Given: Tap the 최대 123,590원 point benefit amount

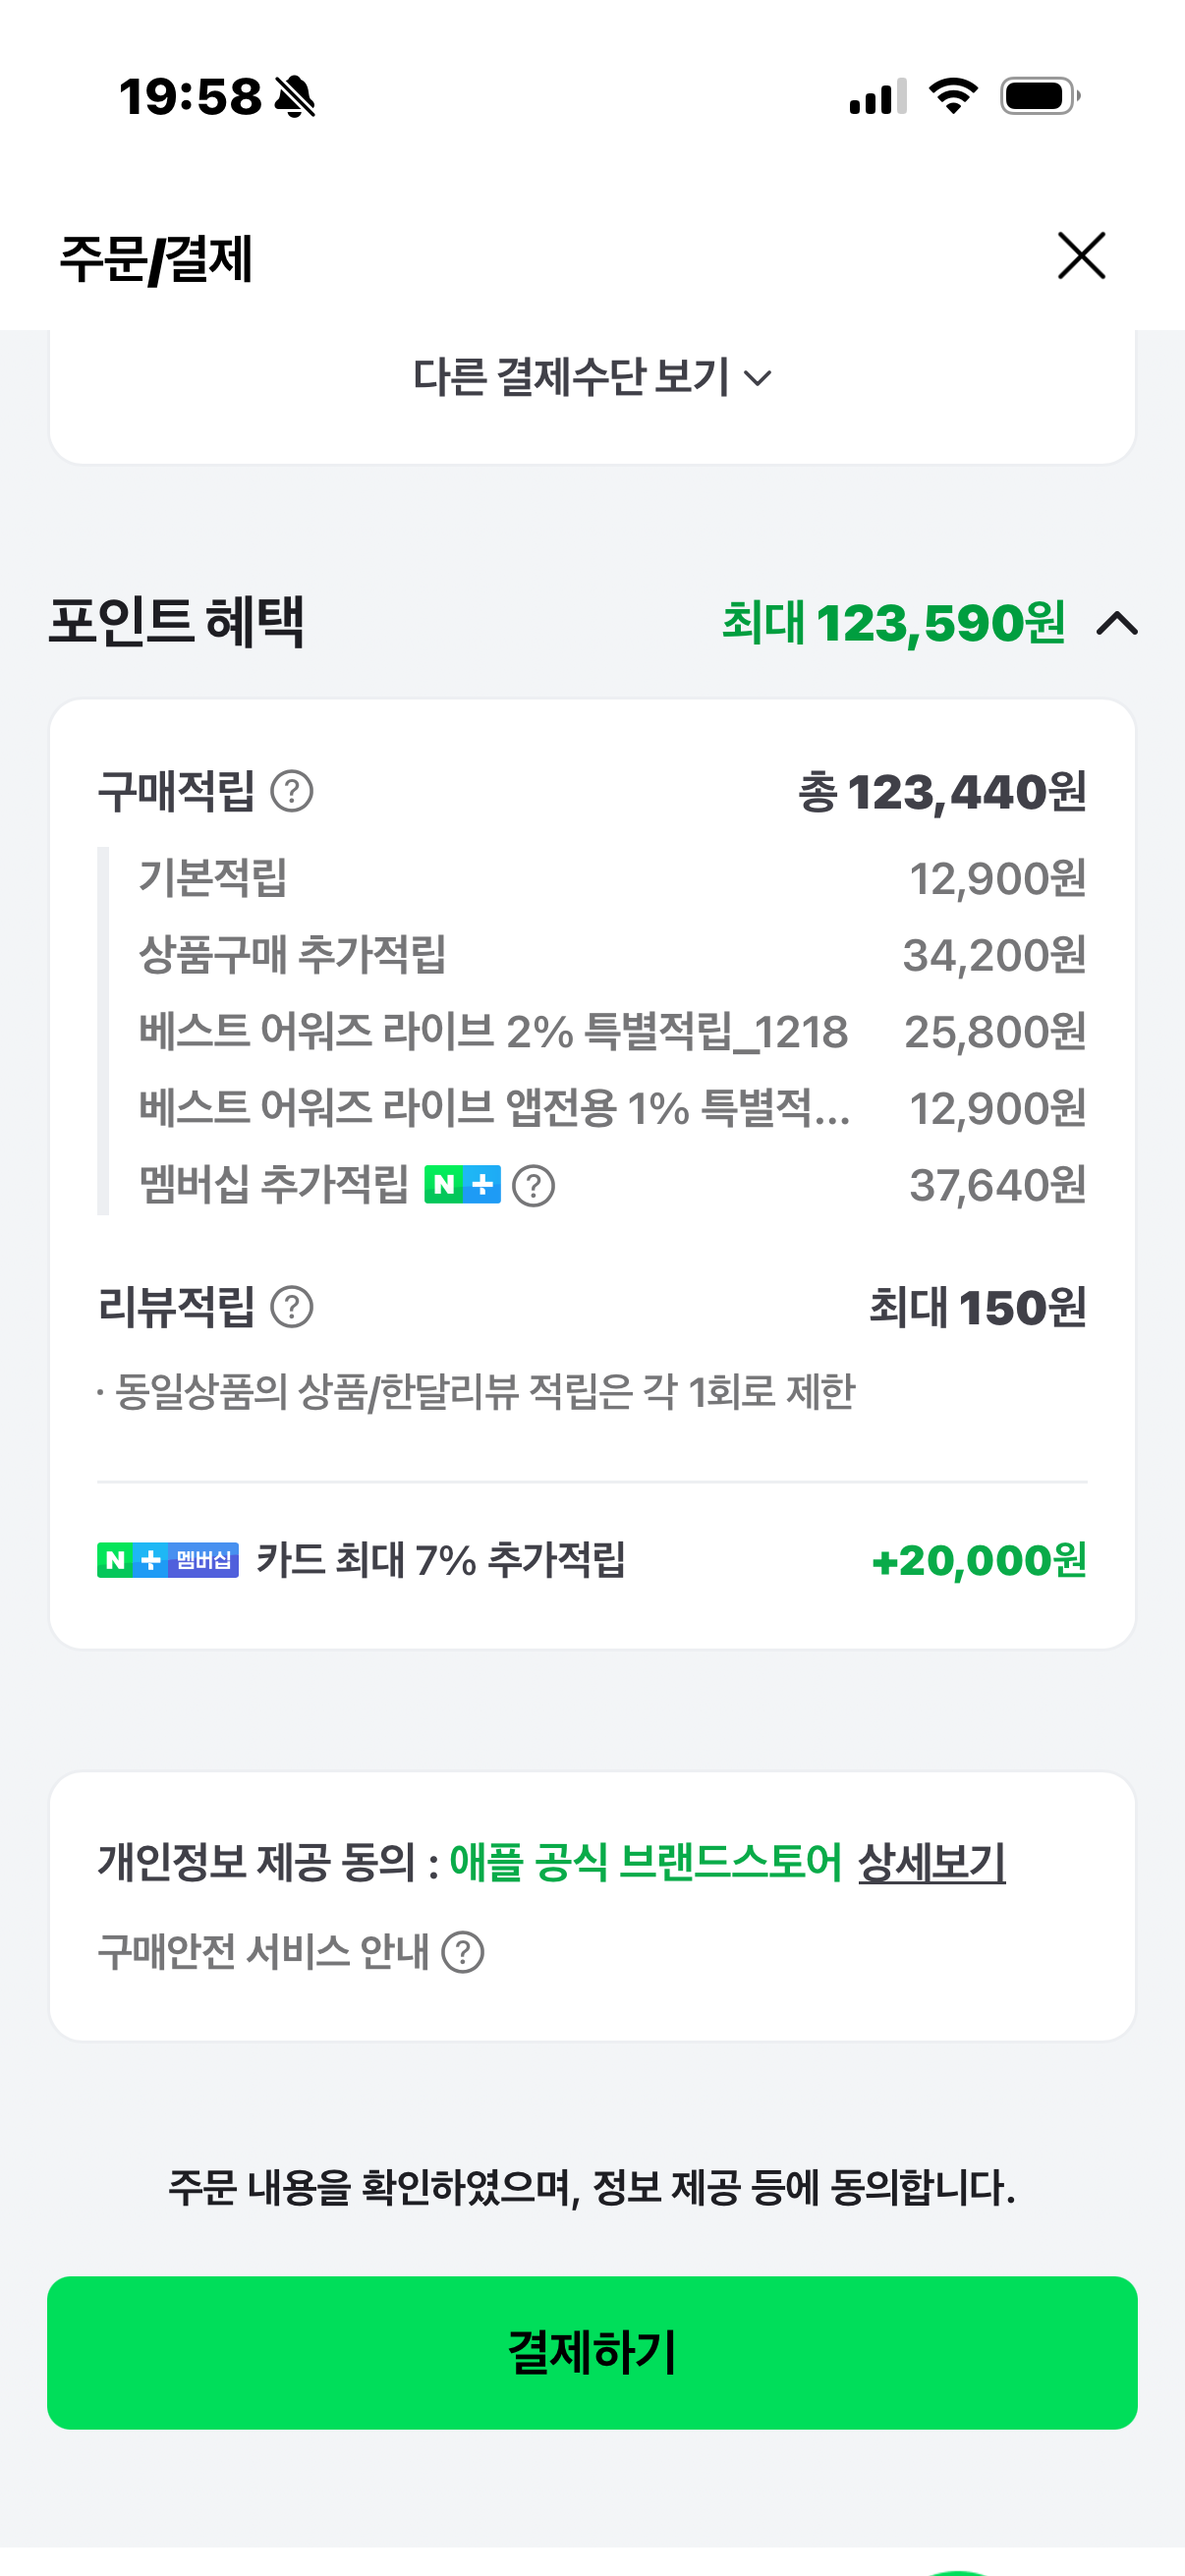Looking at the screenshot, I should click(x=893, y=623).
